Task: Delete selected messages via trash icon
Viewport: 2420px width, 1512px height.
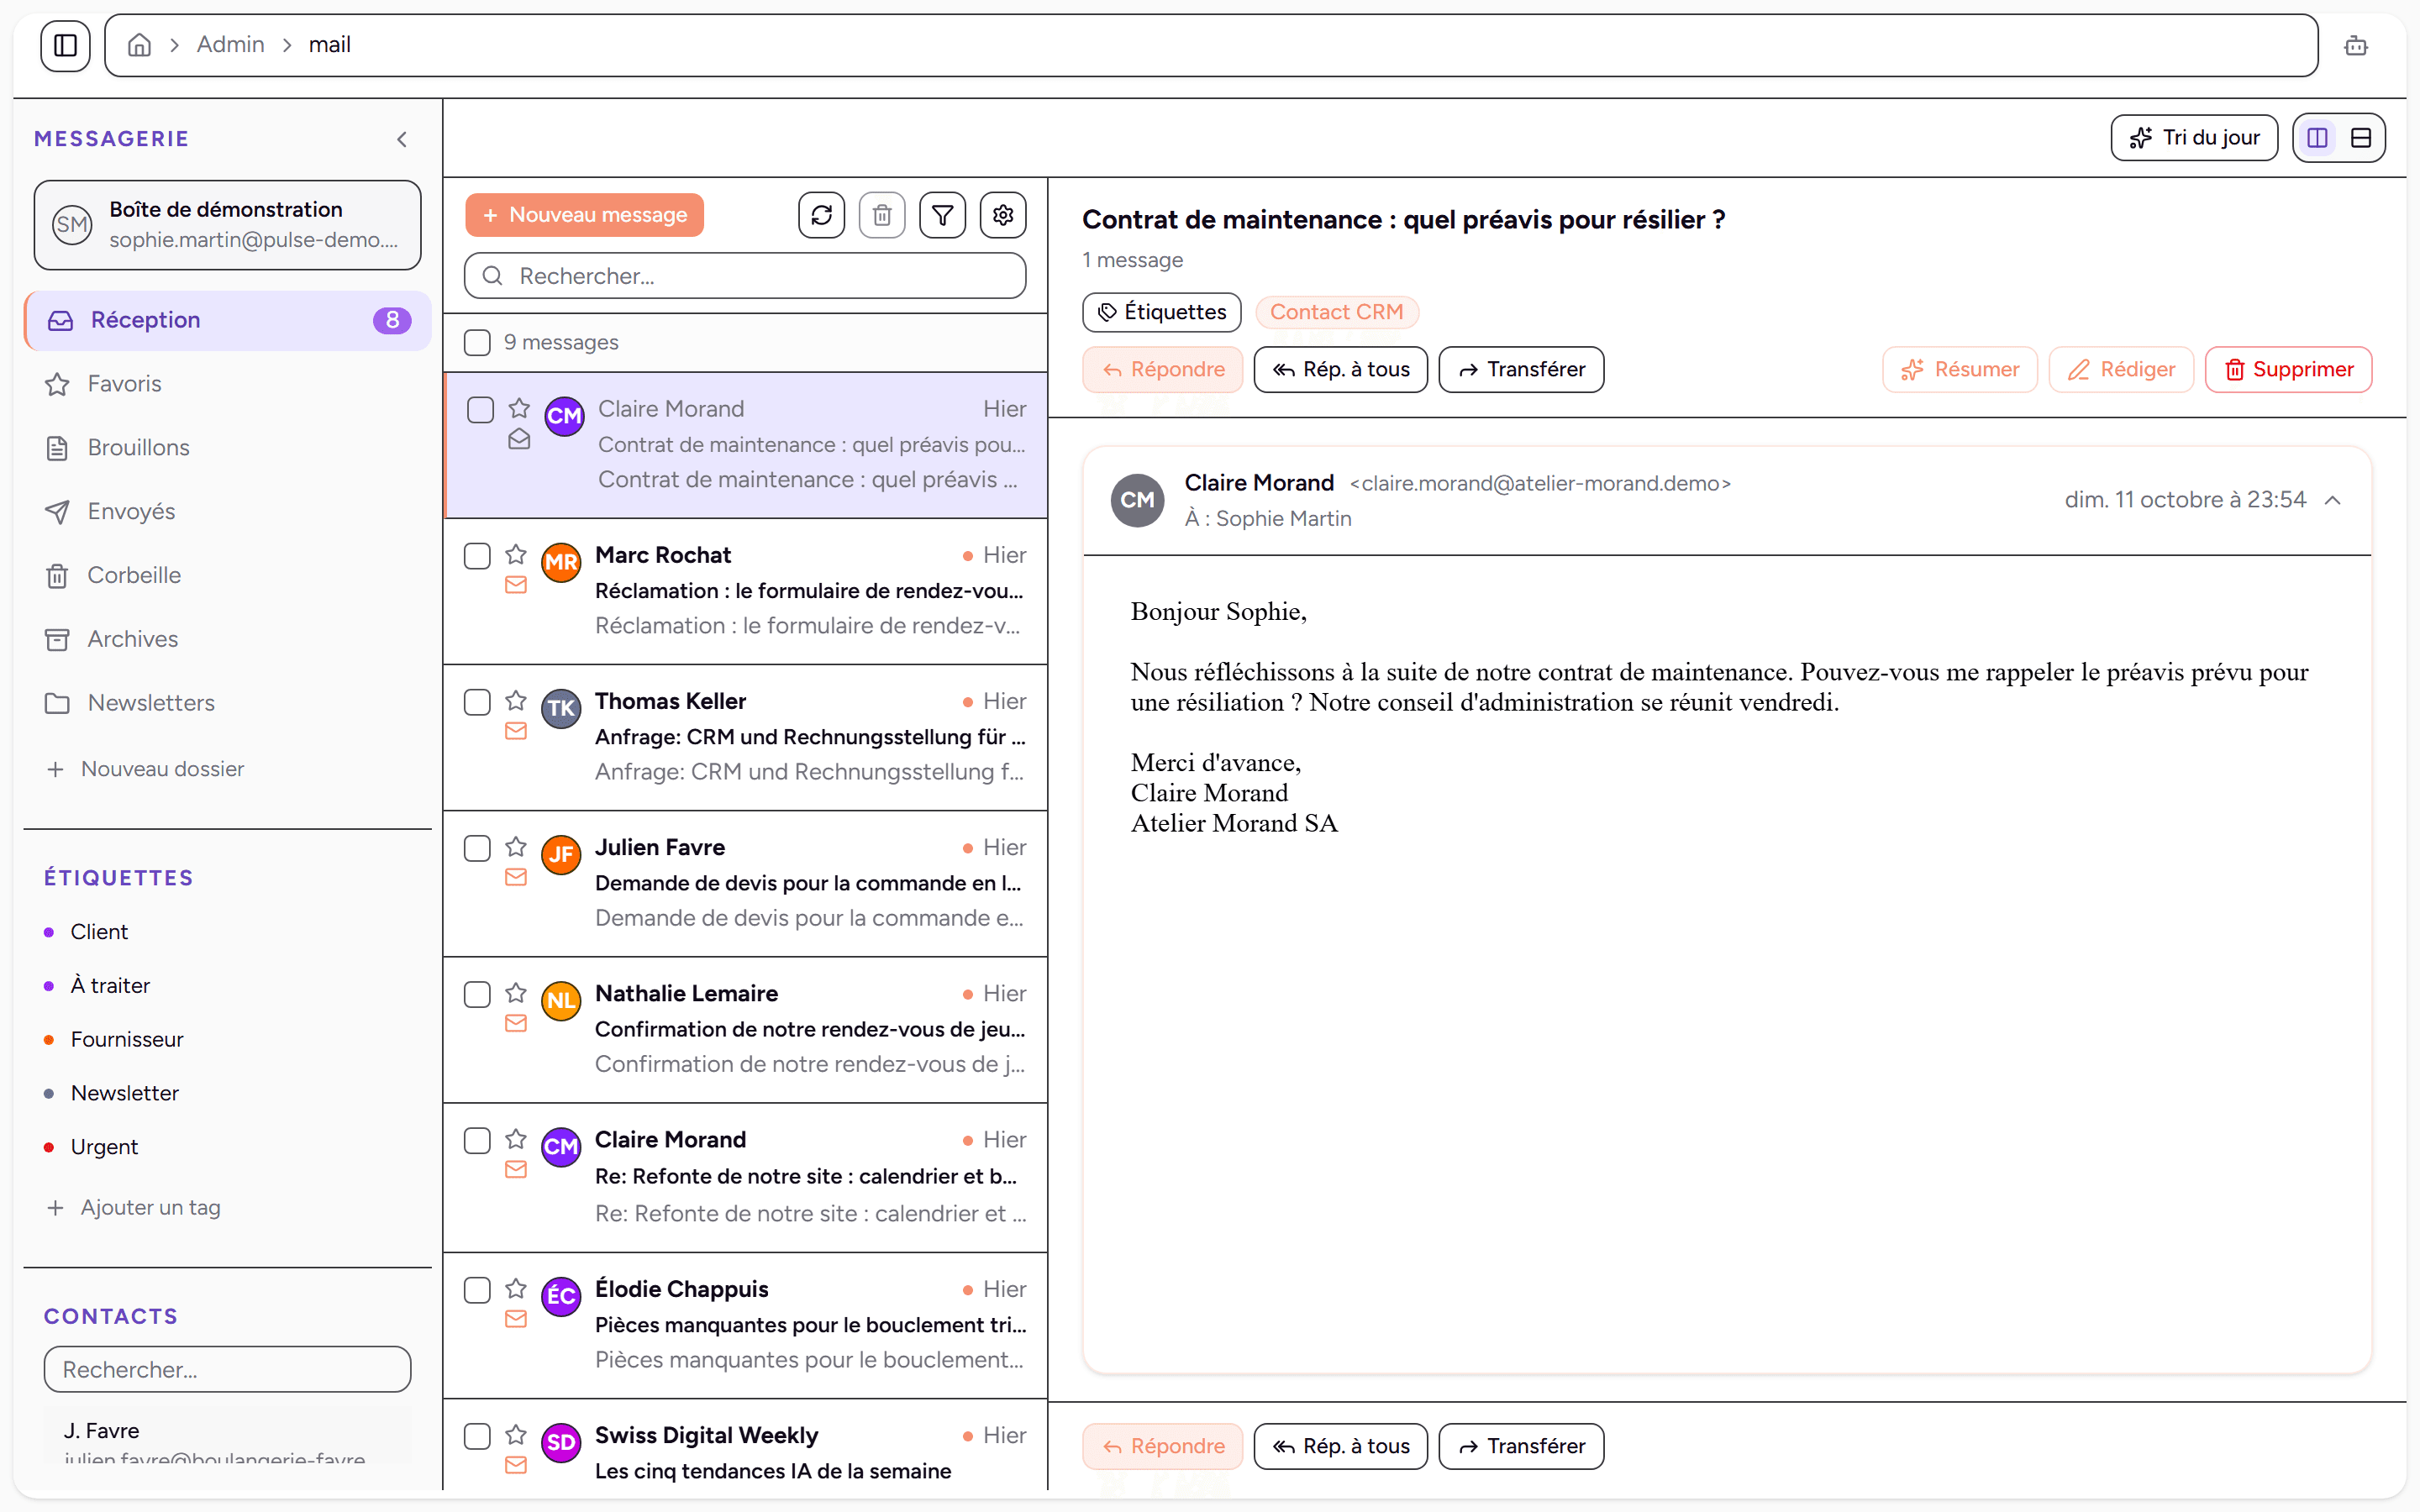Action: pyautogui.click(x=882, y=215)
